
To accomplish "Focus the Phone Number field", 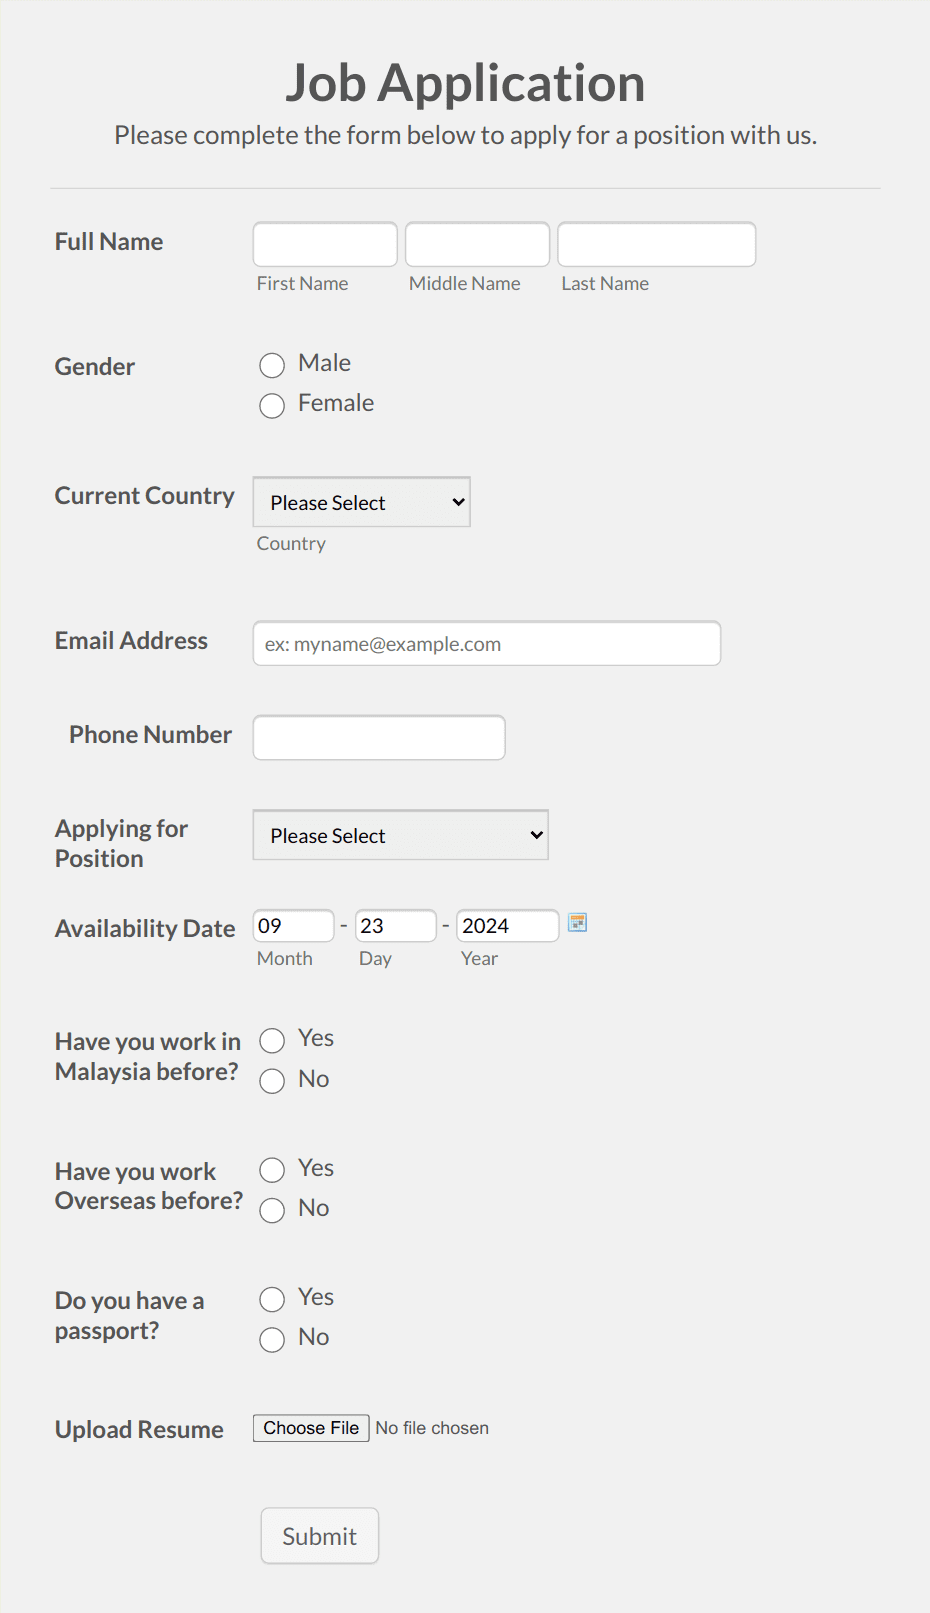I will 379,738.
